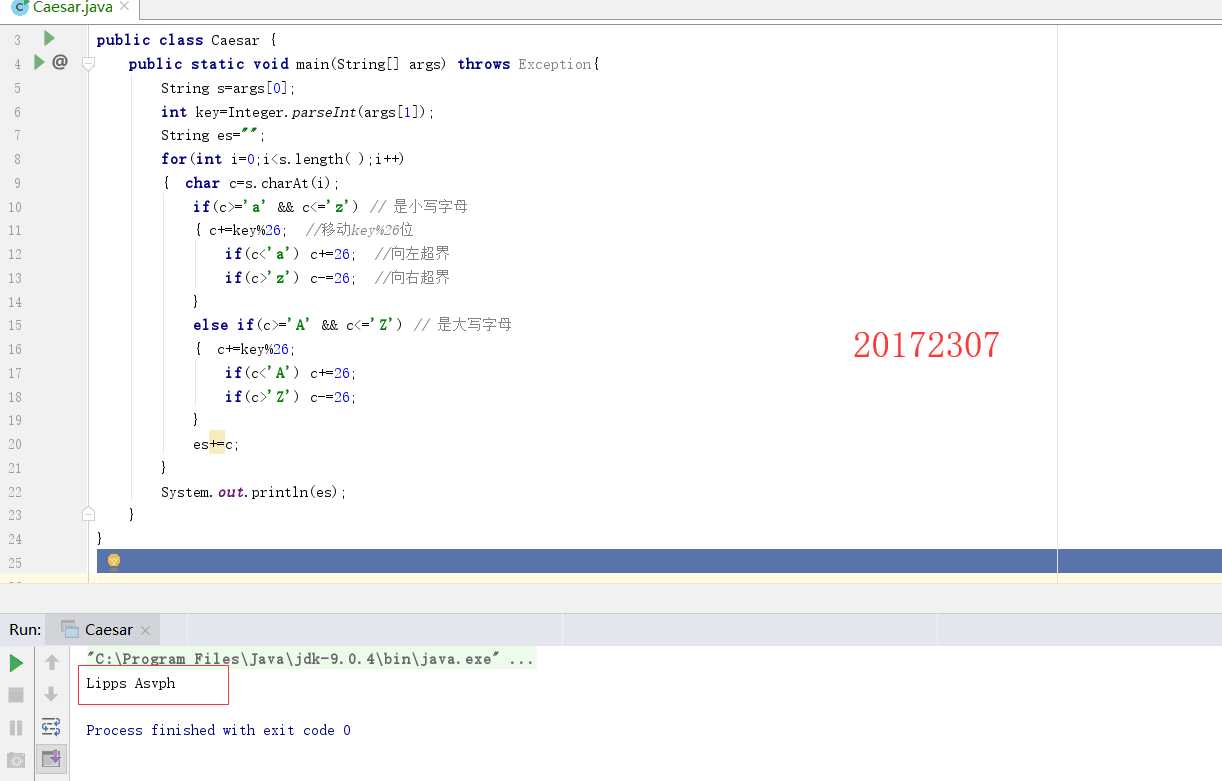Viewport: 1222px width, 781px height.
Task: Click the for loop header on line 8
Action: (282, 159)
